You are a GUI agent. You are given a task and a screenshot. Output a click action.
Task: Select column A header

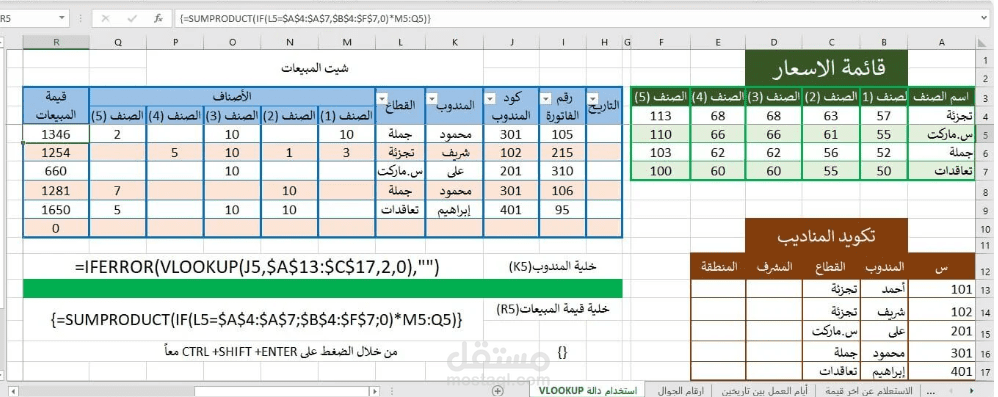coord(941,43)
